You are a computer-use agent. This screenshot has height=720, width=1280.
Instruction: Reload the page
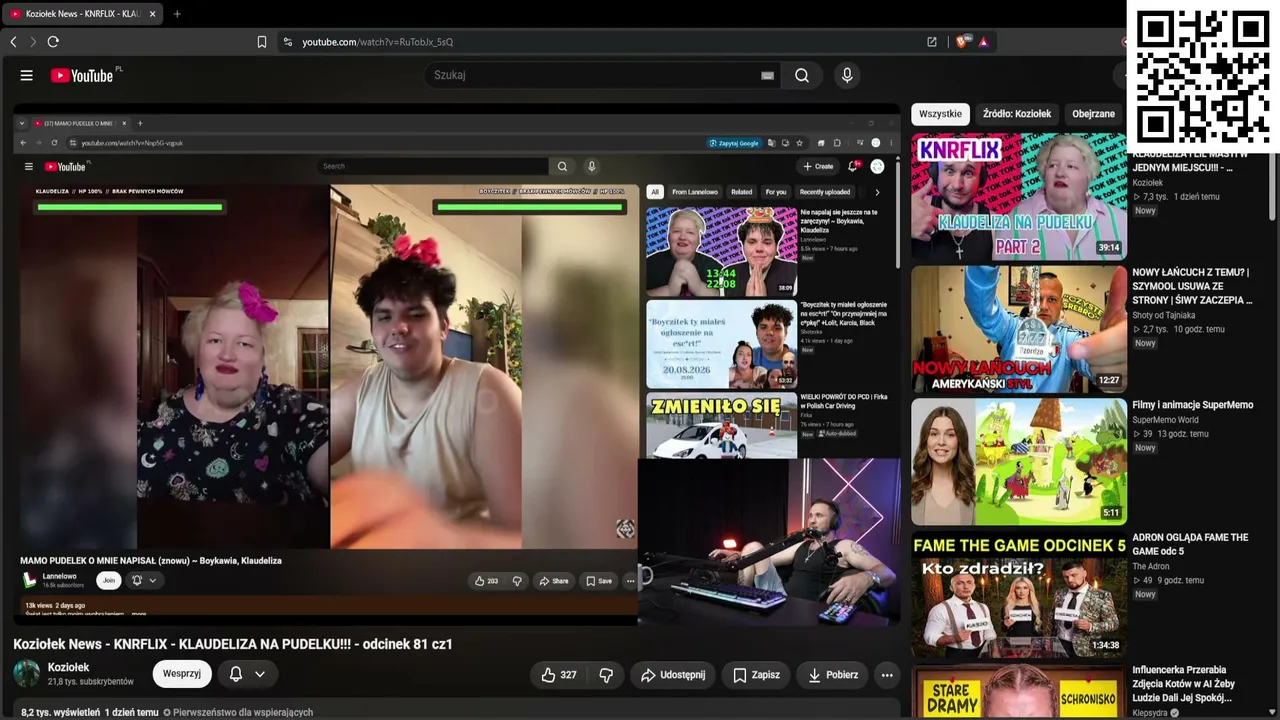[53, 42]
